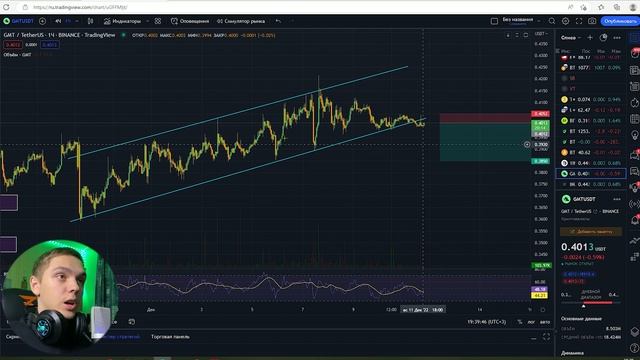Open the USDT currency dropdown on price scale
Viewport: 640px width, 360px height.
tap(541, 34)
